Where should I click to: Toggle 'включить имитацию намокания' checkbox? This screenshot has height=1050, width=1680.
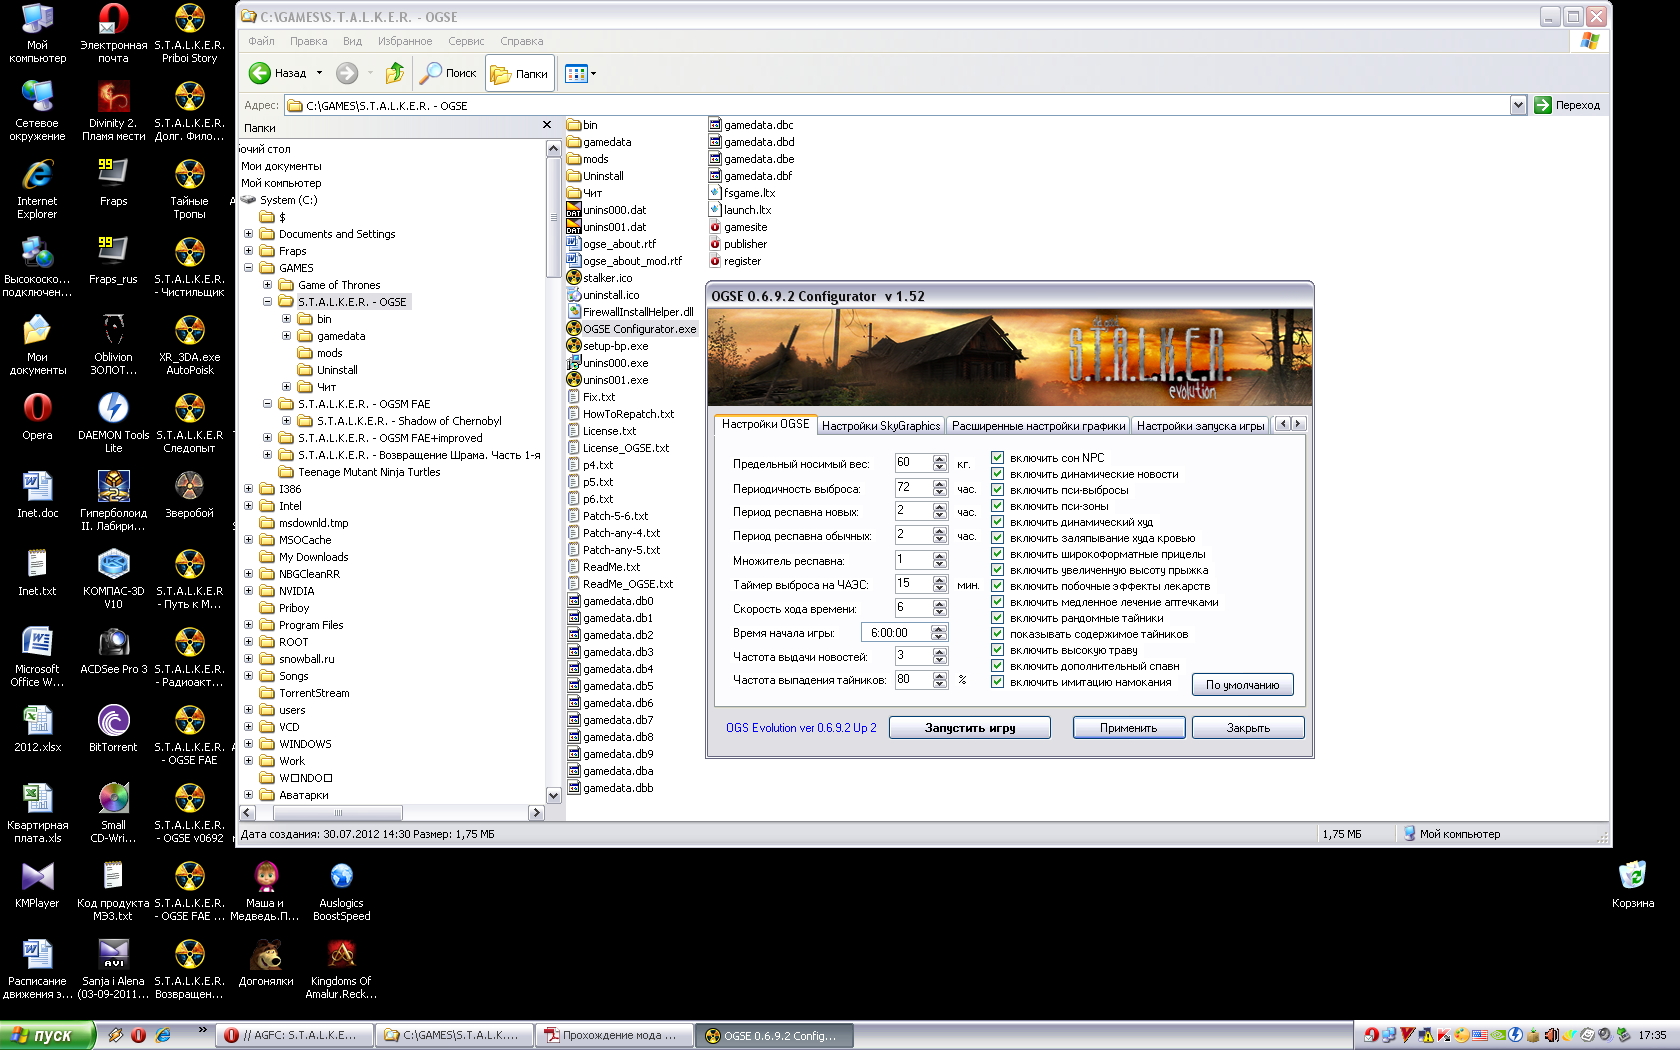[x=997, y=682]
